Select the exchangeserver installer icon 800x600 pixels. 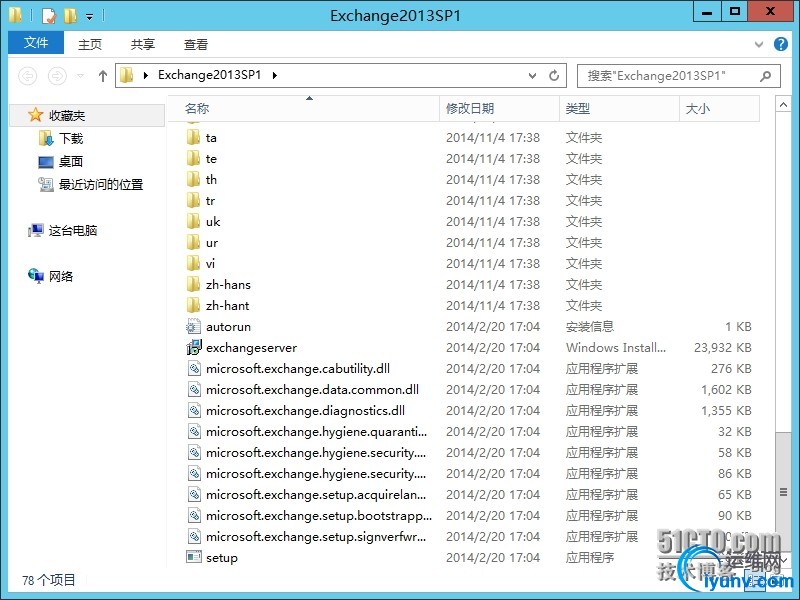(x=194, y=347)
